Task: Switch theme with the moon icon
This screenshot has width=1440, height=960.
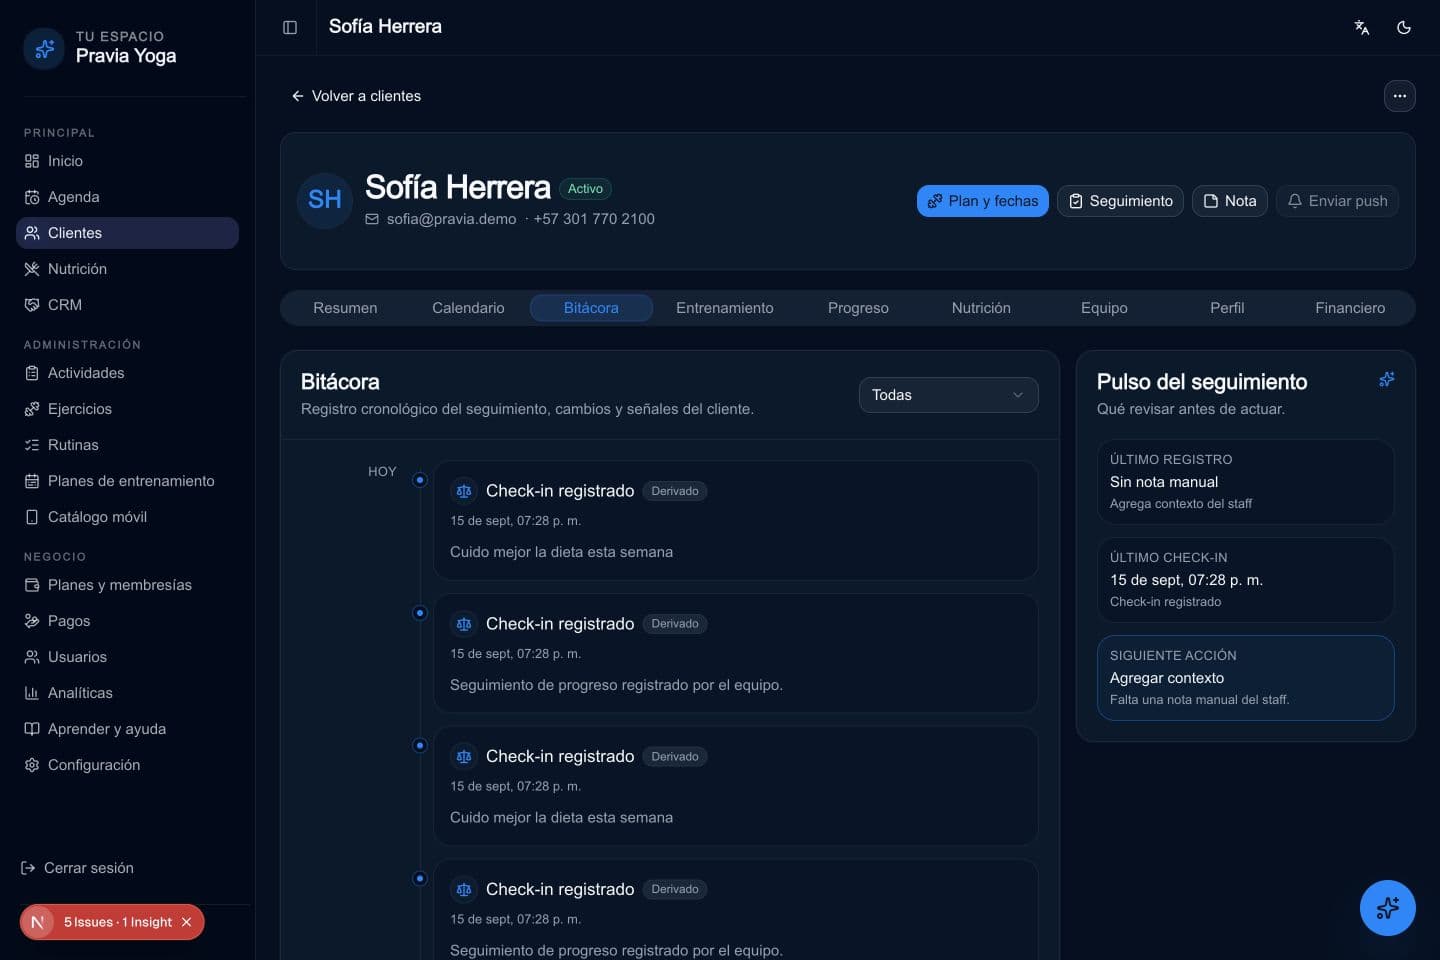Action: [x=1404, y=27]
